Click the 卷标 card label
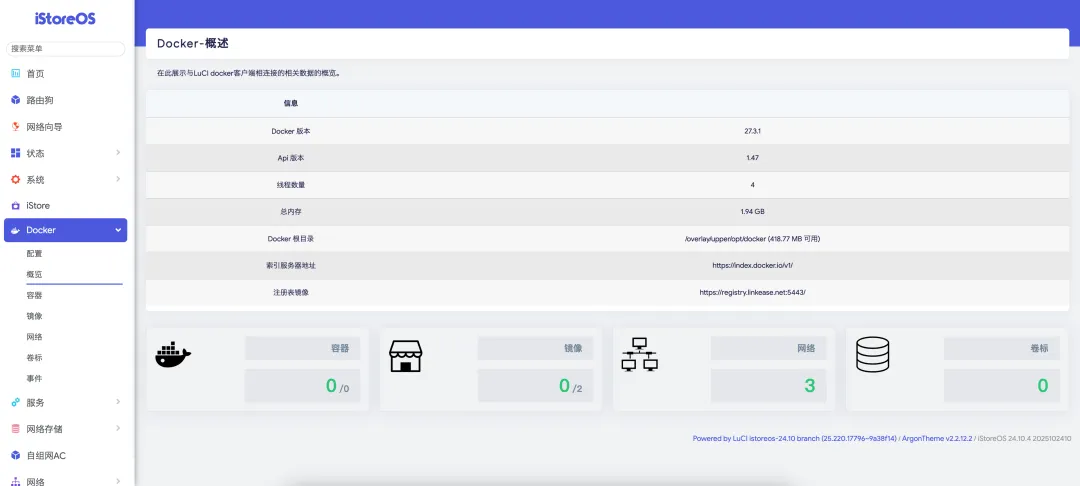Viewport: 1080px width, 486px height. click(x=1039, y=348)
